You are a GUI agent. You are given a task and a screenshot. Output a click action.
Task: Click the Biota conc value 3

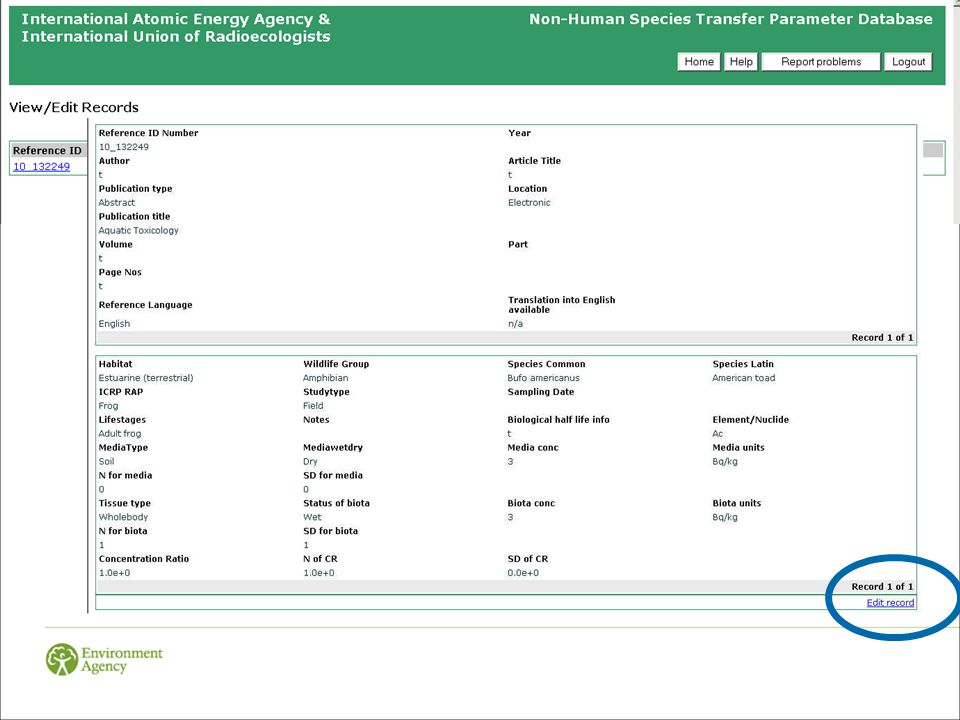click(511, 517)
